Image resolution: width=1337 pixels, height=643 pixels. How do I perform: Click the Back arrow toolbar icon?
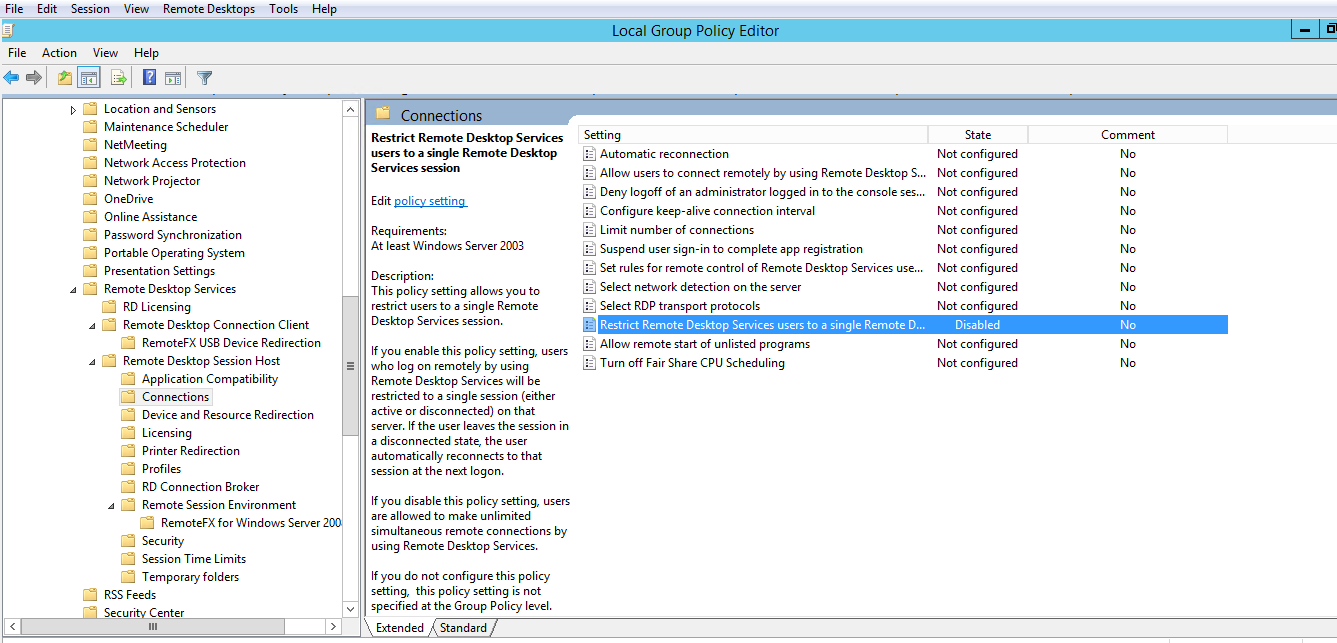tap(12, 78)
